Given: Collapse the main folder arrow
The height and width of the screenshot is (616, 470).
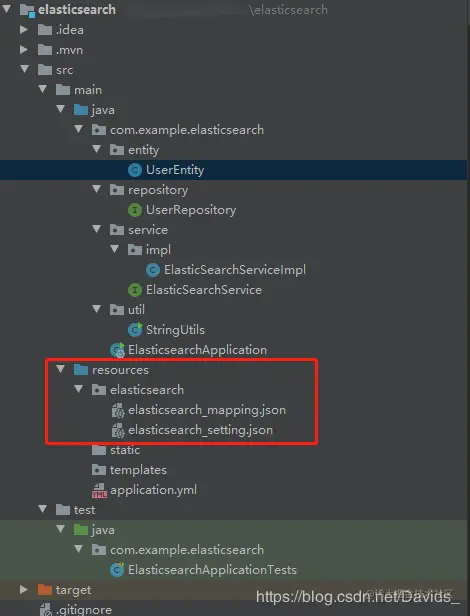Looking at the screenshot, I should coord(43,89).
